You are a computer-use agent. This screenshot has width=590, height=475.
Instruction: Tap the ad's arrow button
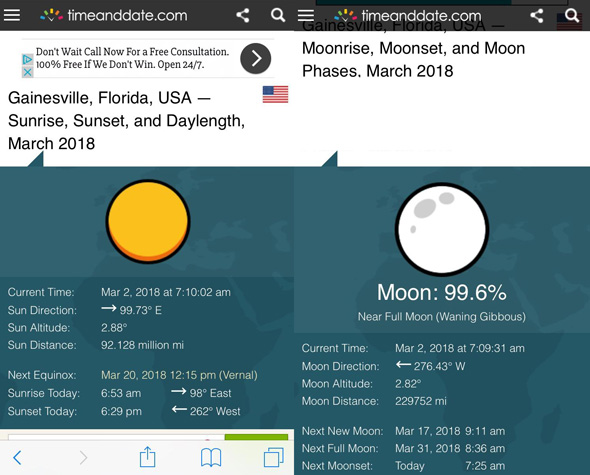255,58
